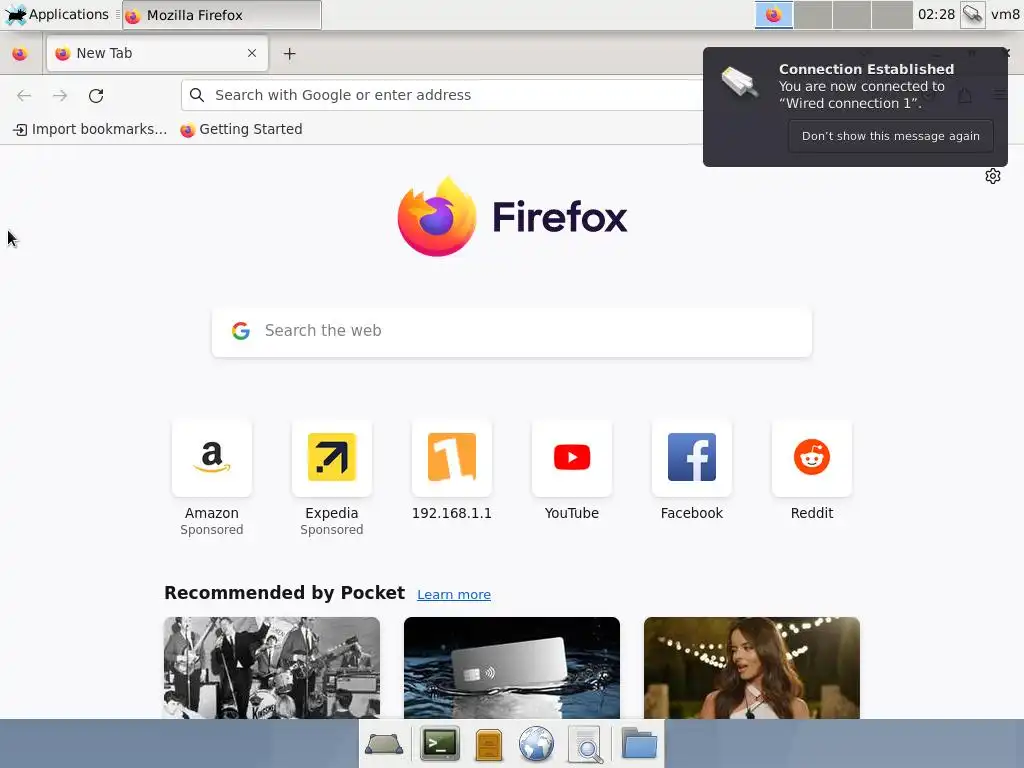Switch to the fourth workspace

click(893, 14)
